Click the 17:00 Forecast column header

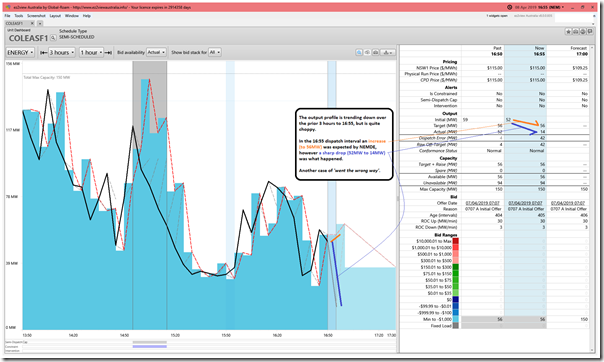pos(582,54)
